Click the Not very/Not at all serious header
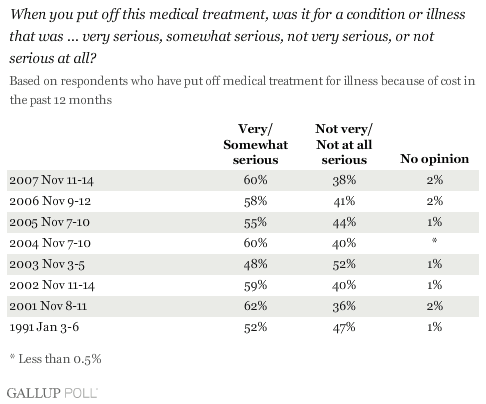Viewport: 486px width, 404px height. click(x=344, y=144)
